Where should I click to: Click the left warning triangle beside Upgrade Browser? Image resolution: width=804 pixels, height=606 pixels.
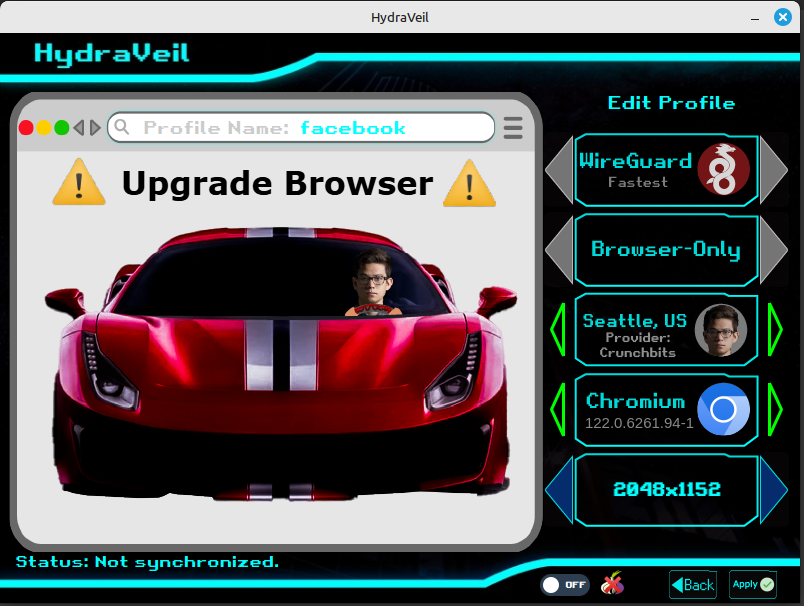coord(79,182)
